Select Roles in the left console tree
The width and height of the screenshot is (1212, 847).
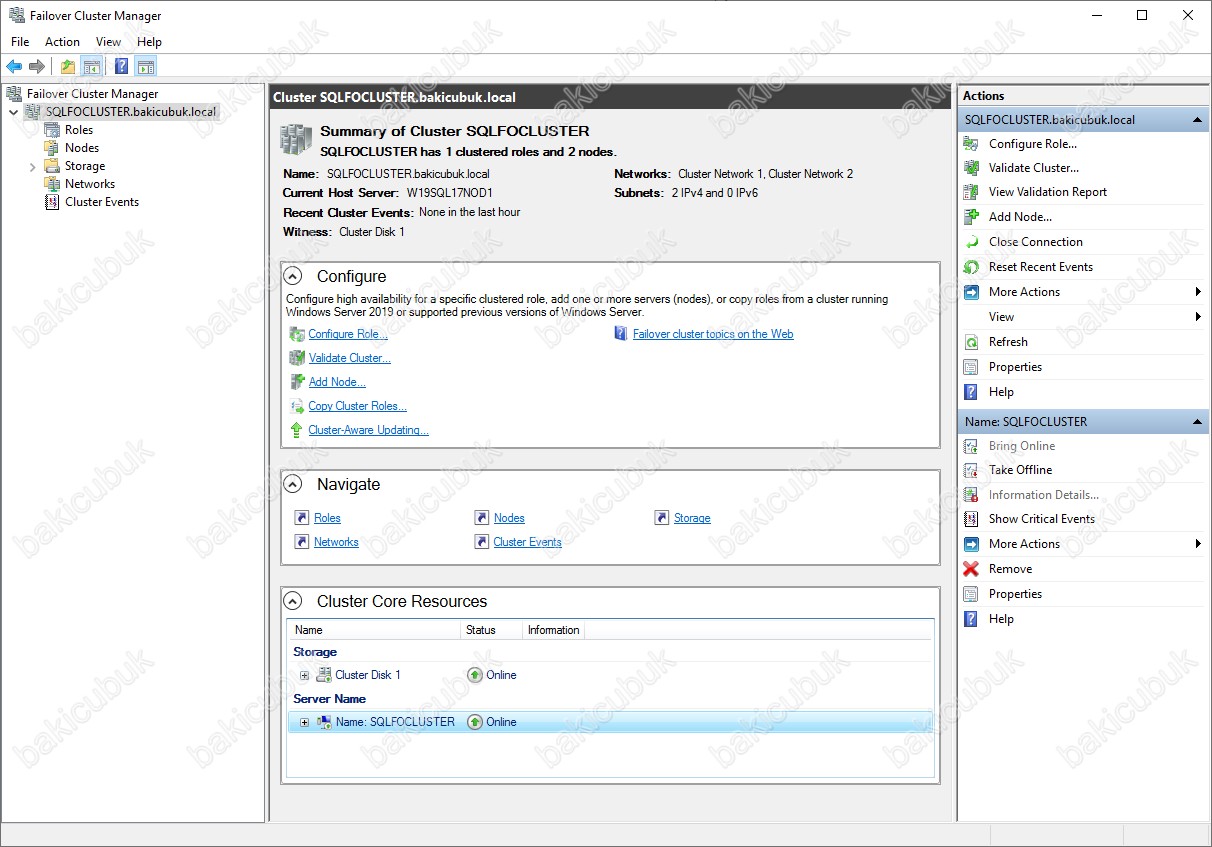tap(78, 130)
